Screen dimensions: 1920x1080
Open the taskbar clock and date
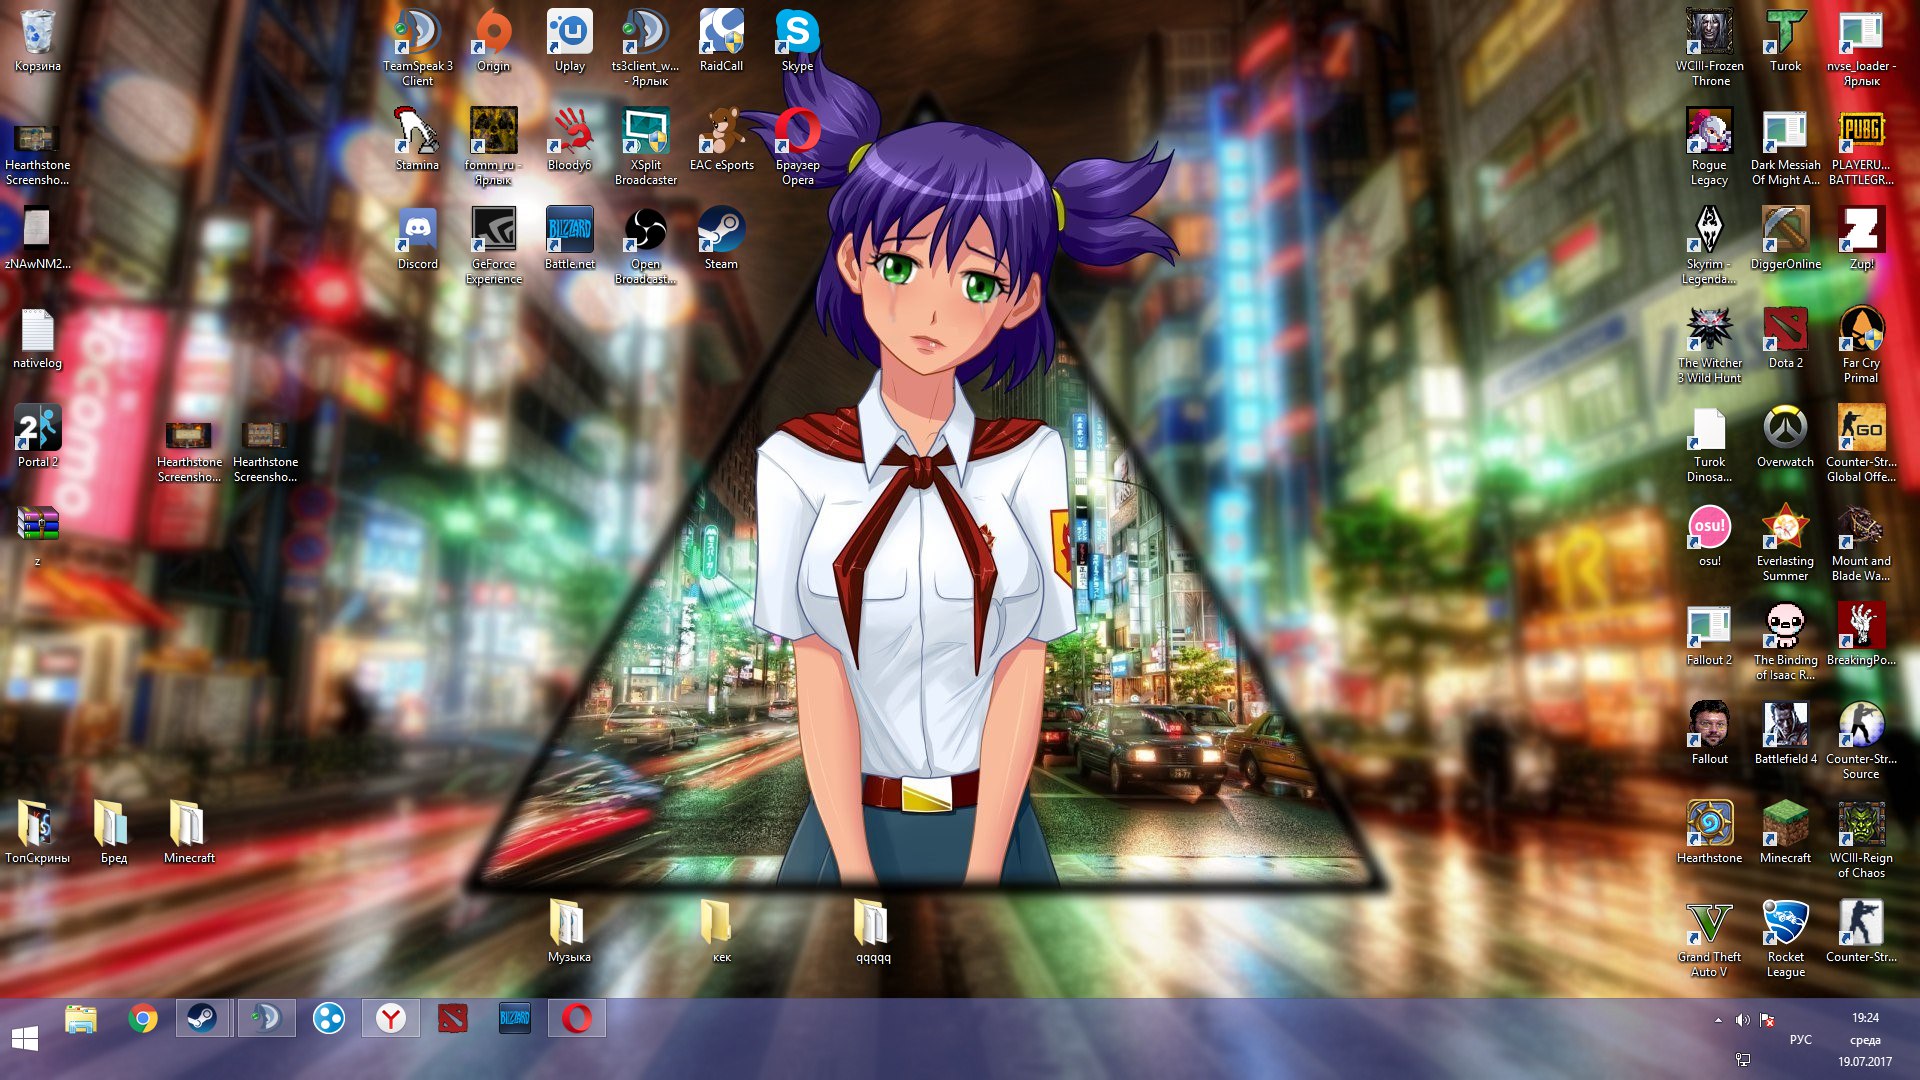[x=1864, y=1039]
